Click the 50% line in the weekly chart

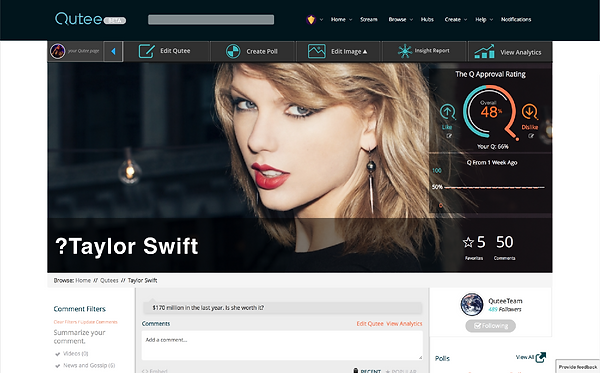(x=494, y=187)
